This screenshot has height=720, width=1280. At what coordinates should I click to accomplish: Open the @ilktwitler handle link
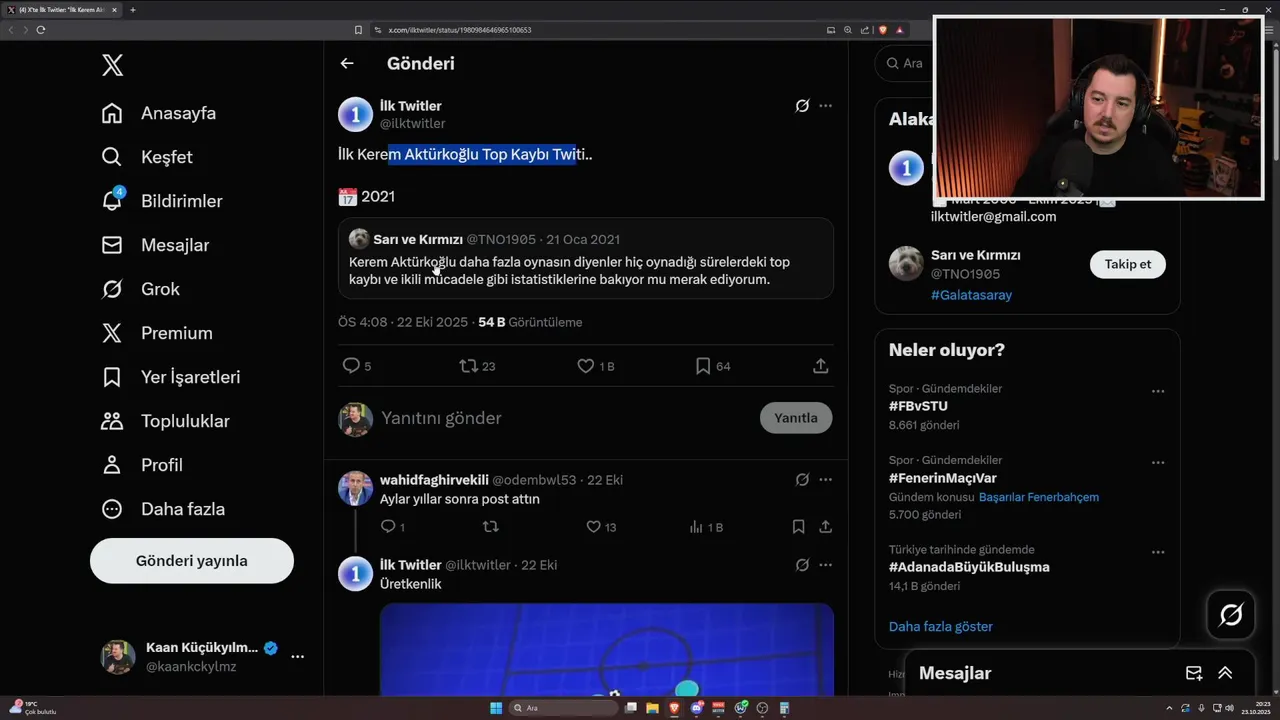[x=412, y=124]
